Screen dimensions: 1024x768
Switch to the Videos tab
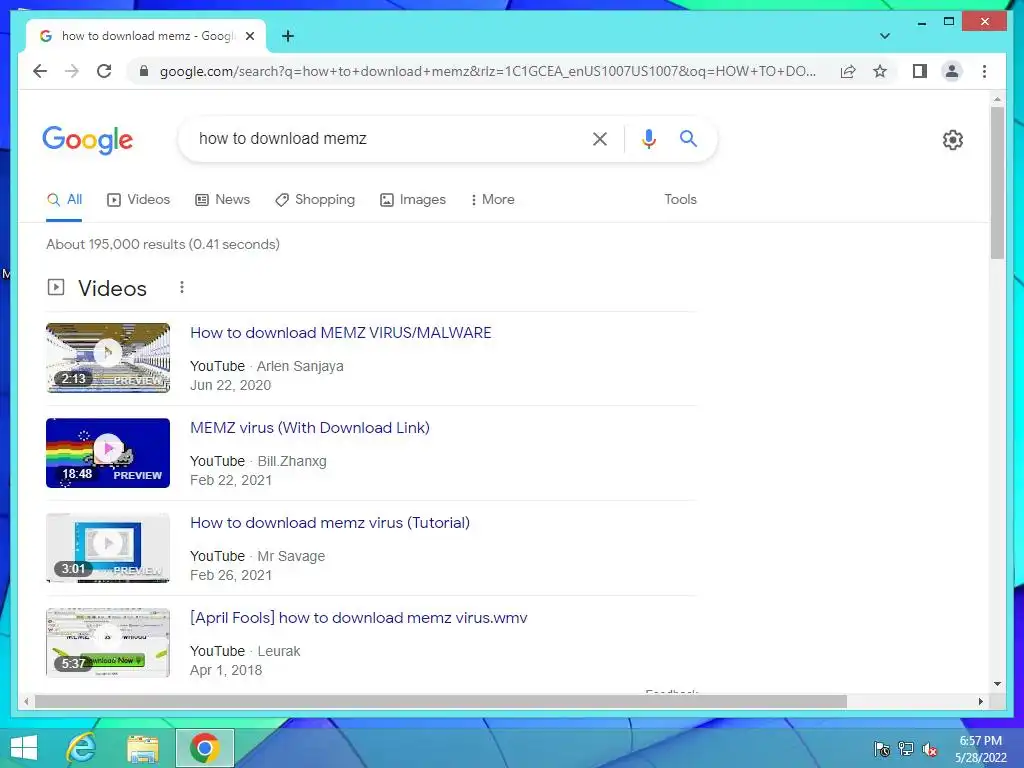tap(138, 200)
